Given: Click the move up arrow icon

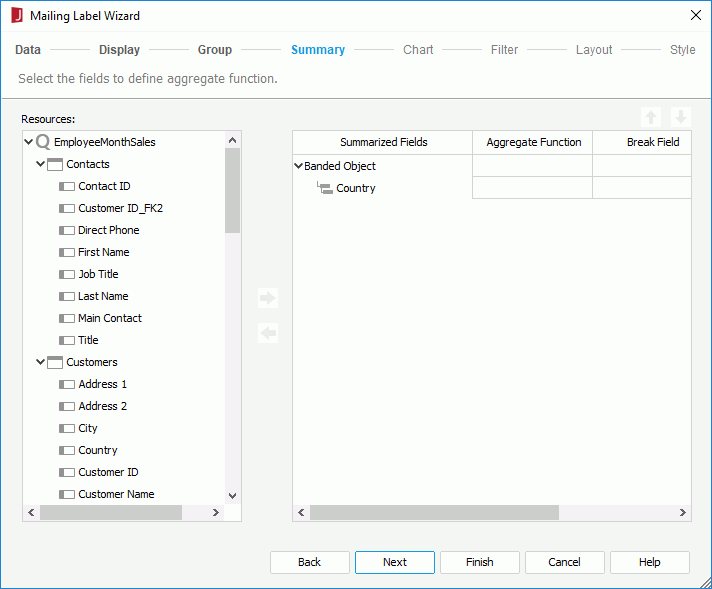Looking at the screenshot, I should tap(651, 117).
